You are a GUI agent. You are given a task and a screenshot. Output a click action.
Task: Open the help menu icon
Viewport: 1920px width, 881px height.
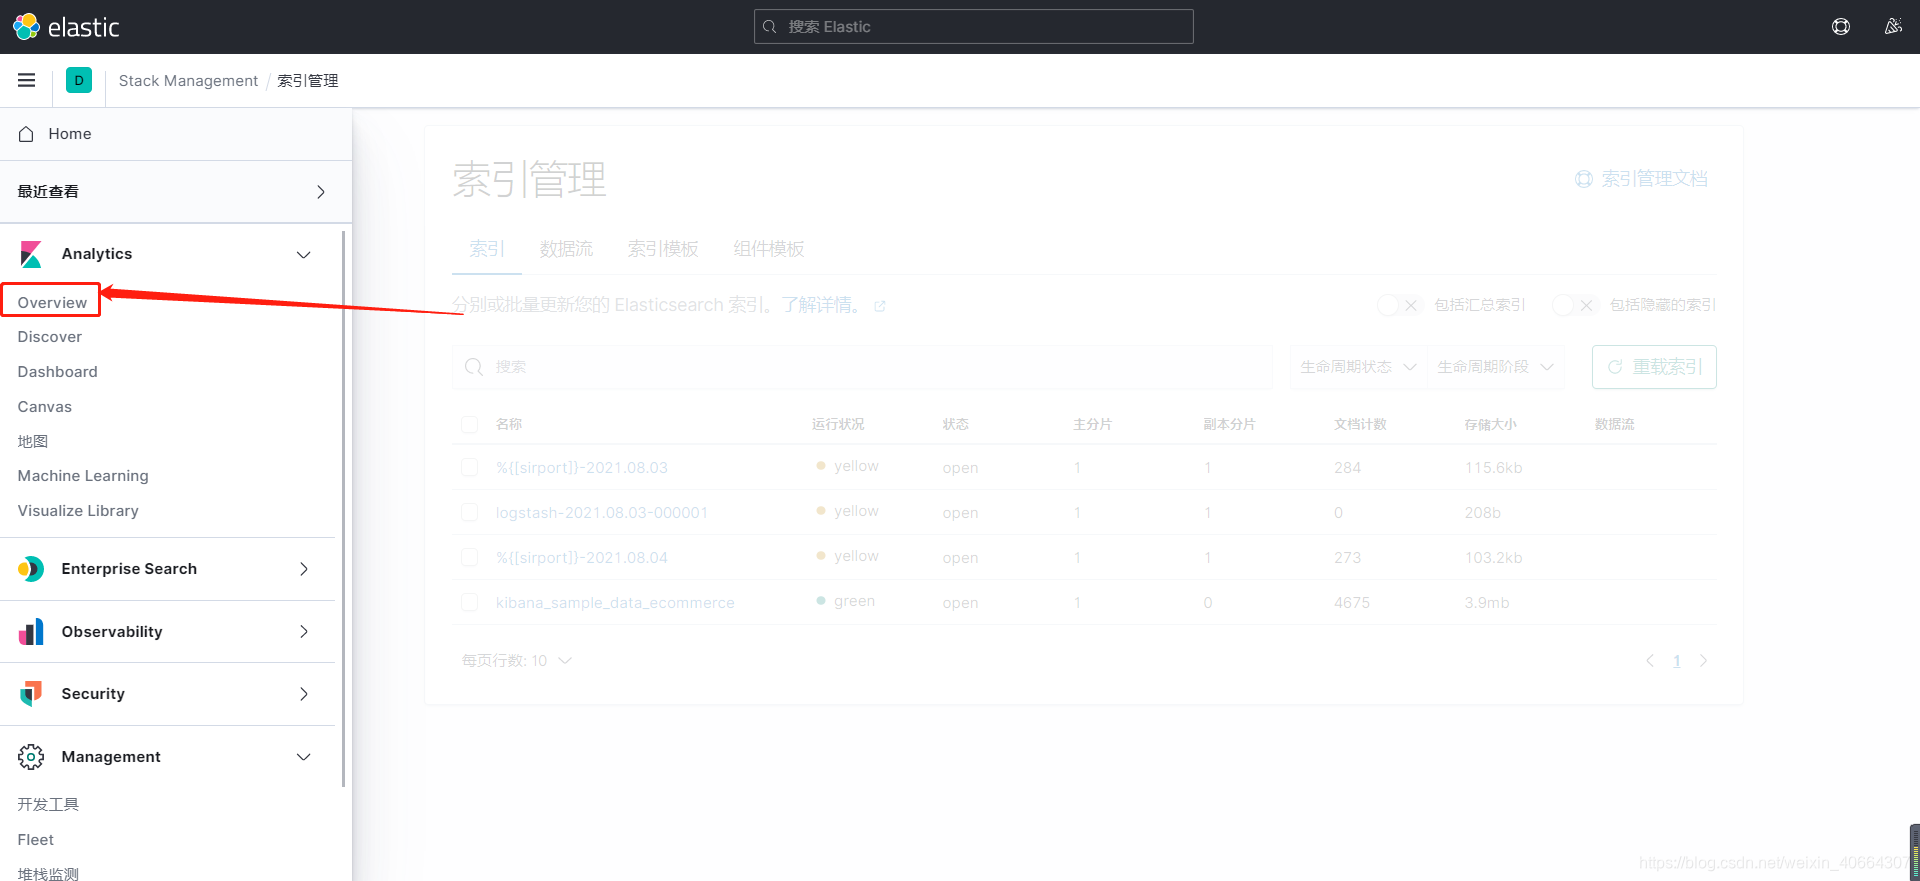[1841, 27]
